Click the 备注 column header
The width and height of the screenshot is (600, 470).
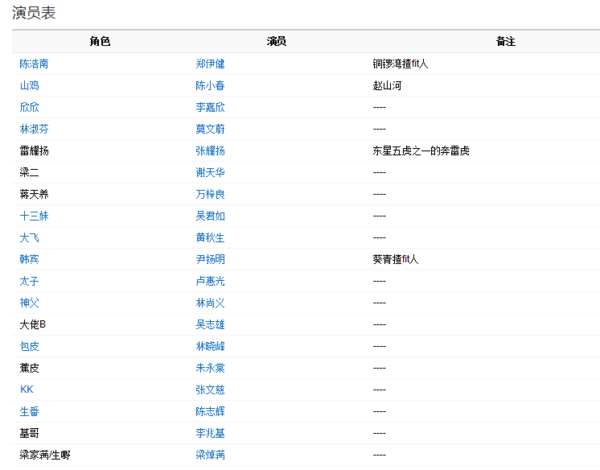(x=505, y=41)
